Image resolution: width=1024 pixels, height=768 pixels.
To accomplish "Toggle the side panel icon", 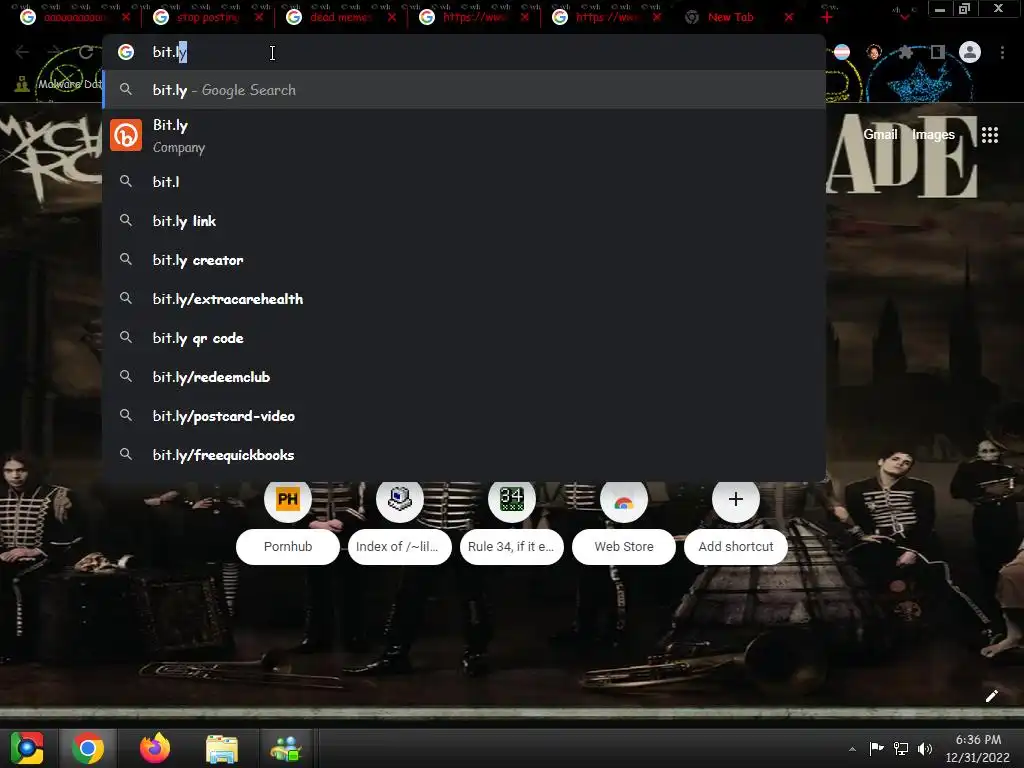I will (938, 52).
